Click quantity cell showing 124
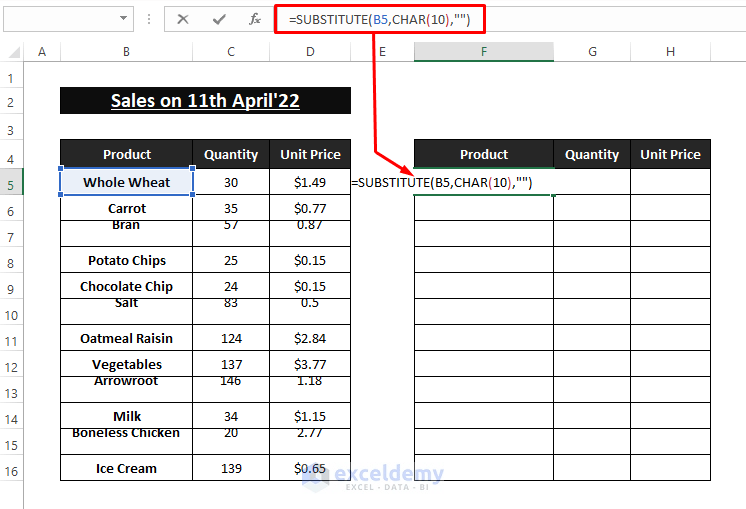Screen dimensions: 746x509 (231, 338)
